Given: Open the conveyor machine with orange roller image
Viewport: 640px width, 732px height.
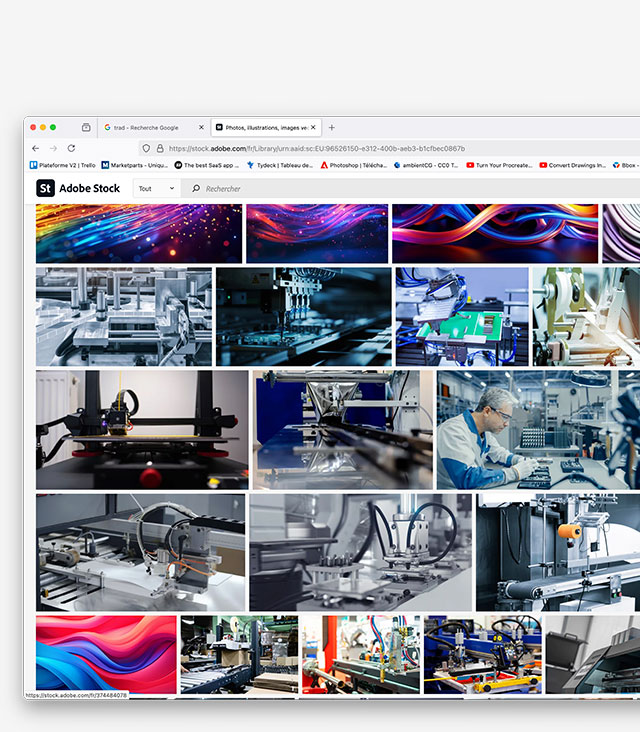Looking at the screenshot, I should 558,552.
